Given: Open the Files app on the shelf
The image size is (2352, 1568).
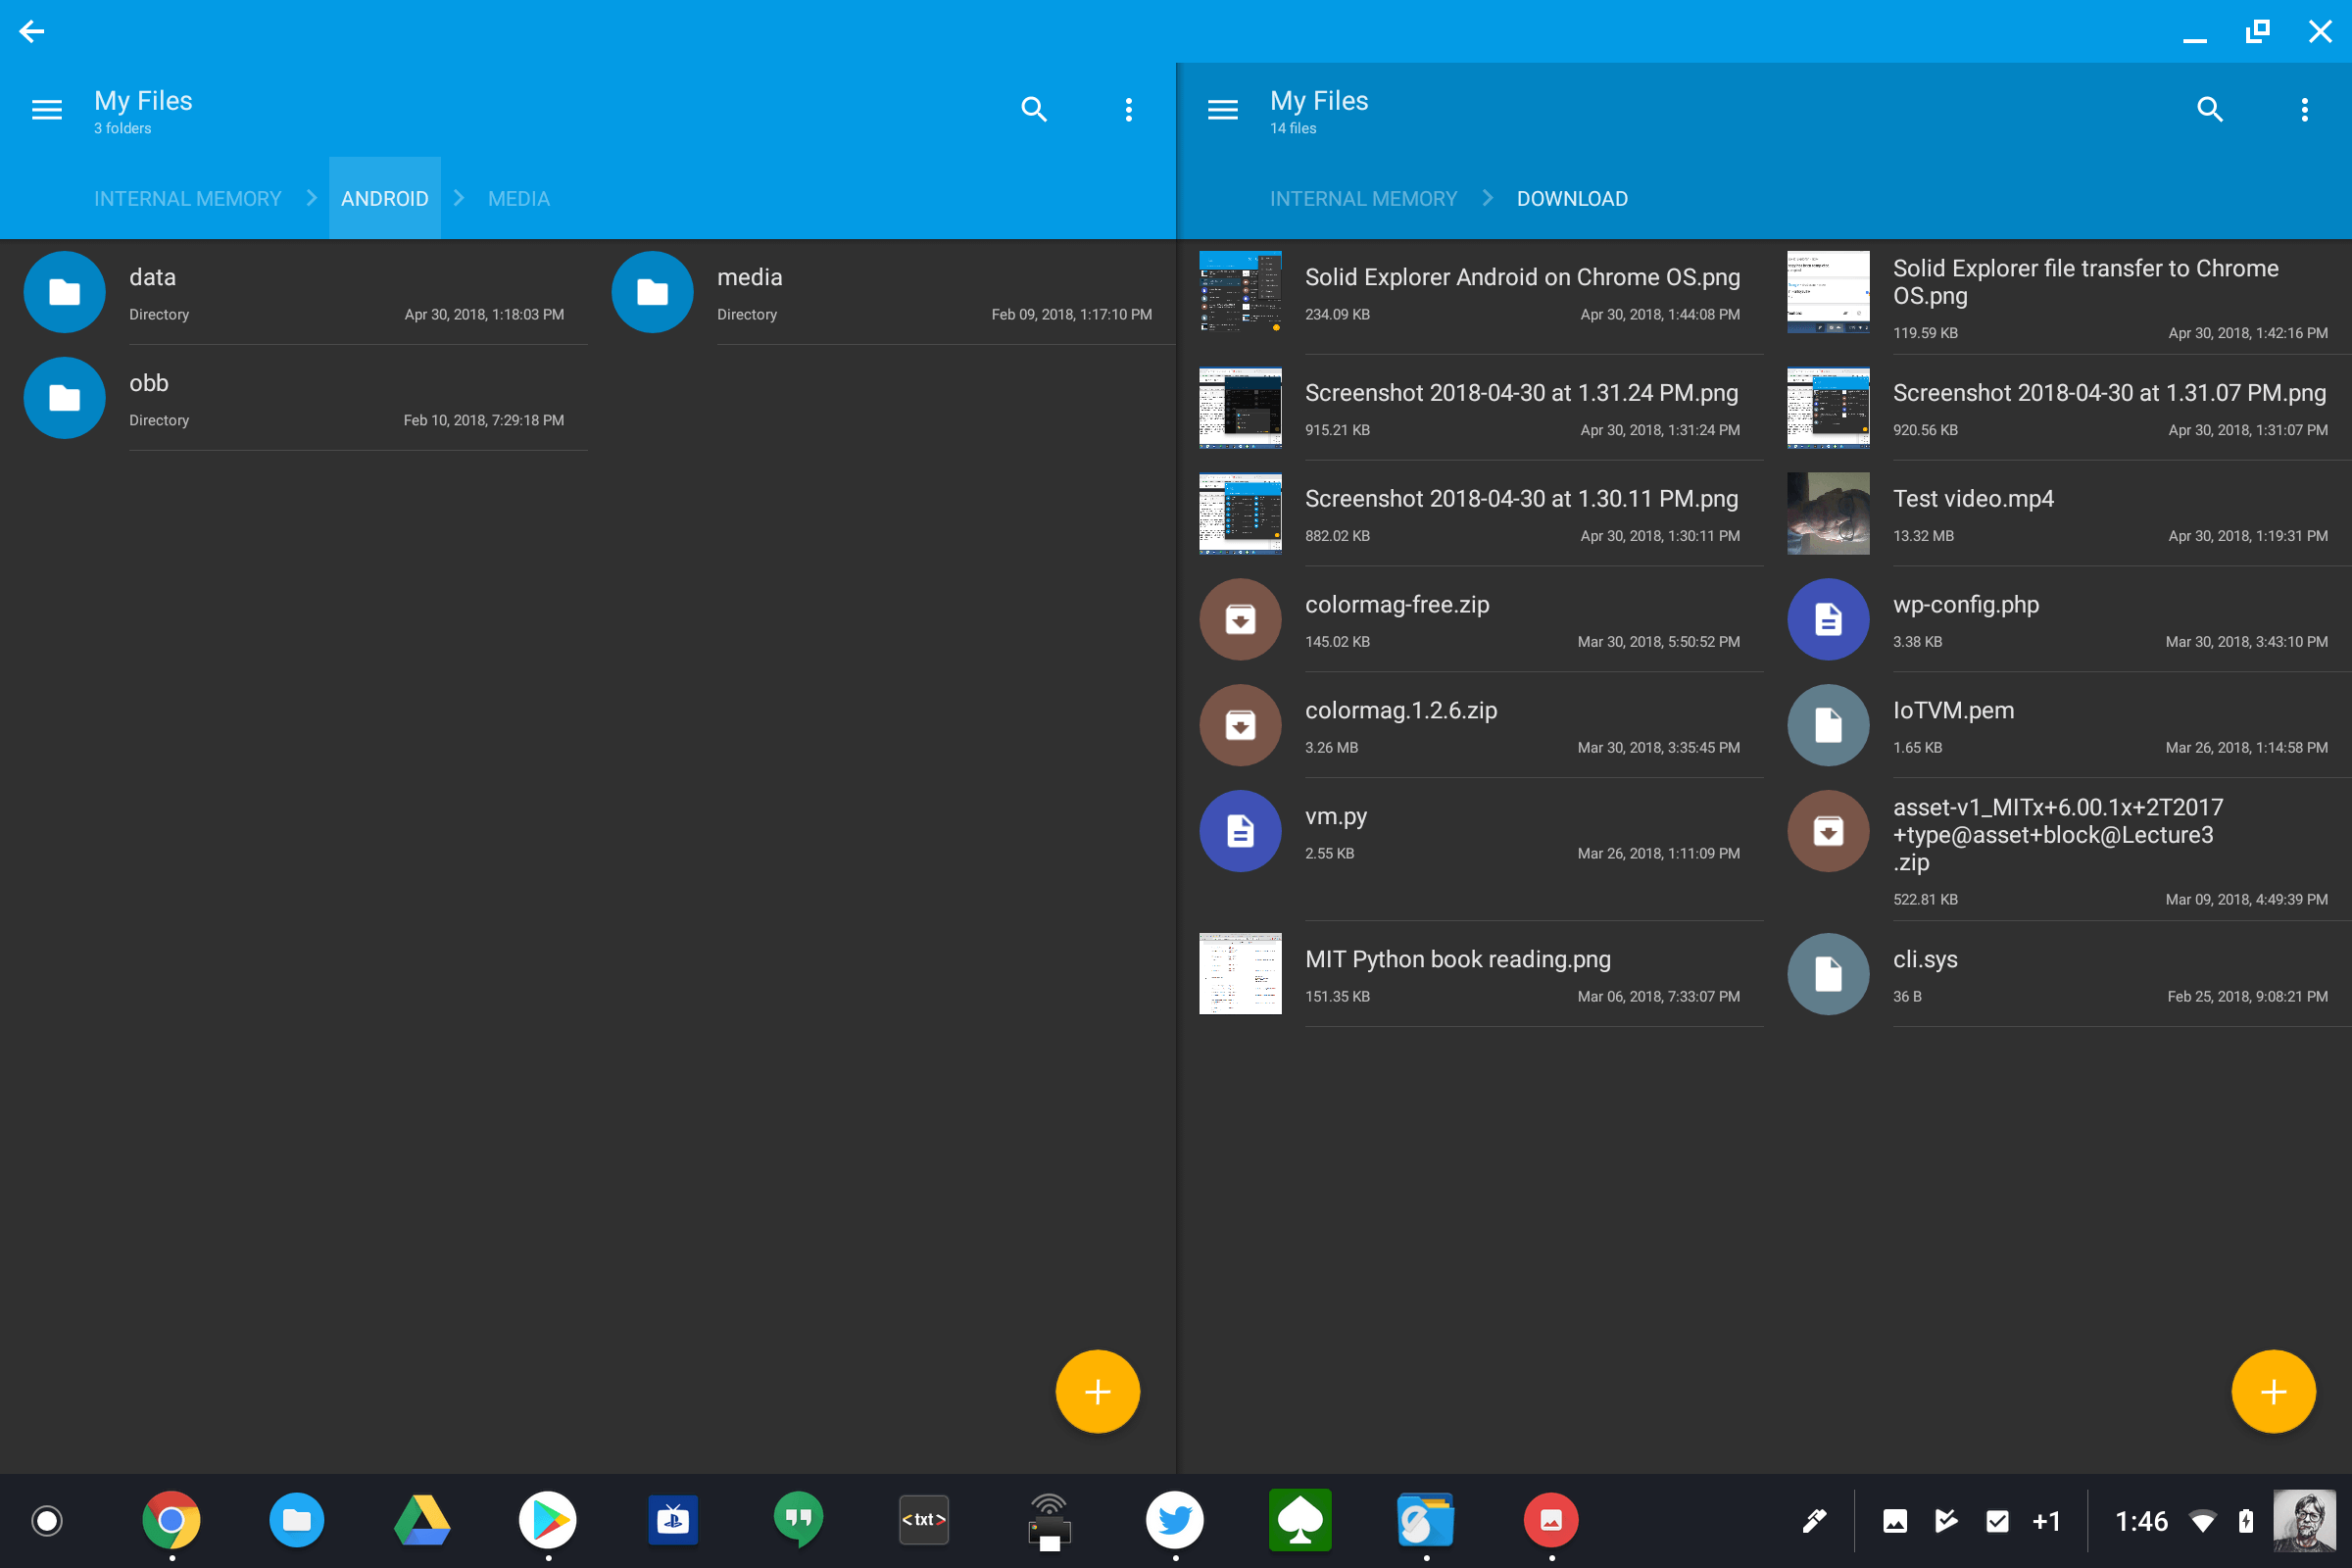Looking at the screenshot, I should pyautogui.click(x=297, y=1521).
